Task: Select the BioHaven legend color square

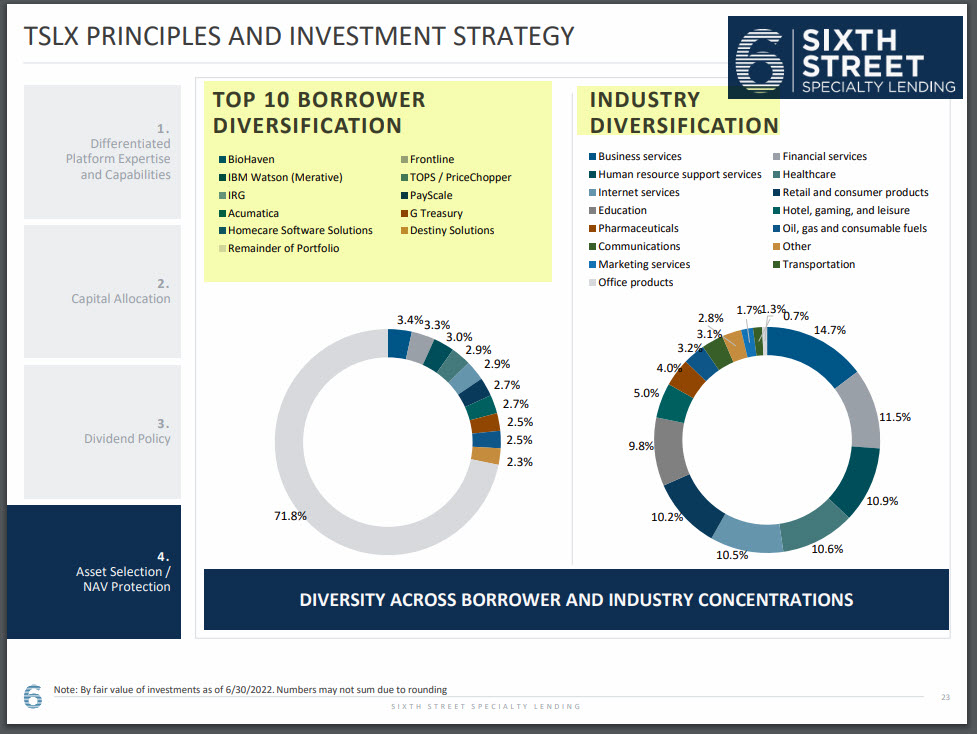Action: pos(222,160)
